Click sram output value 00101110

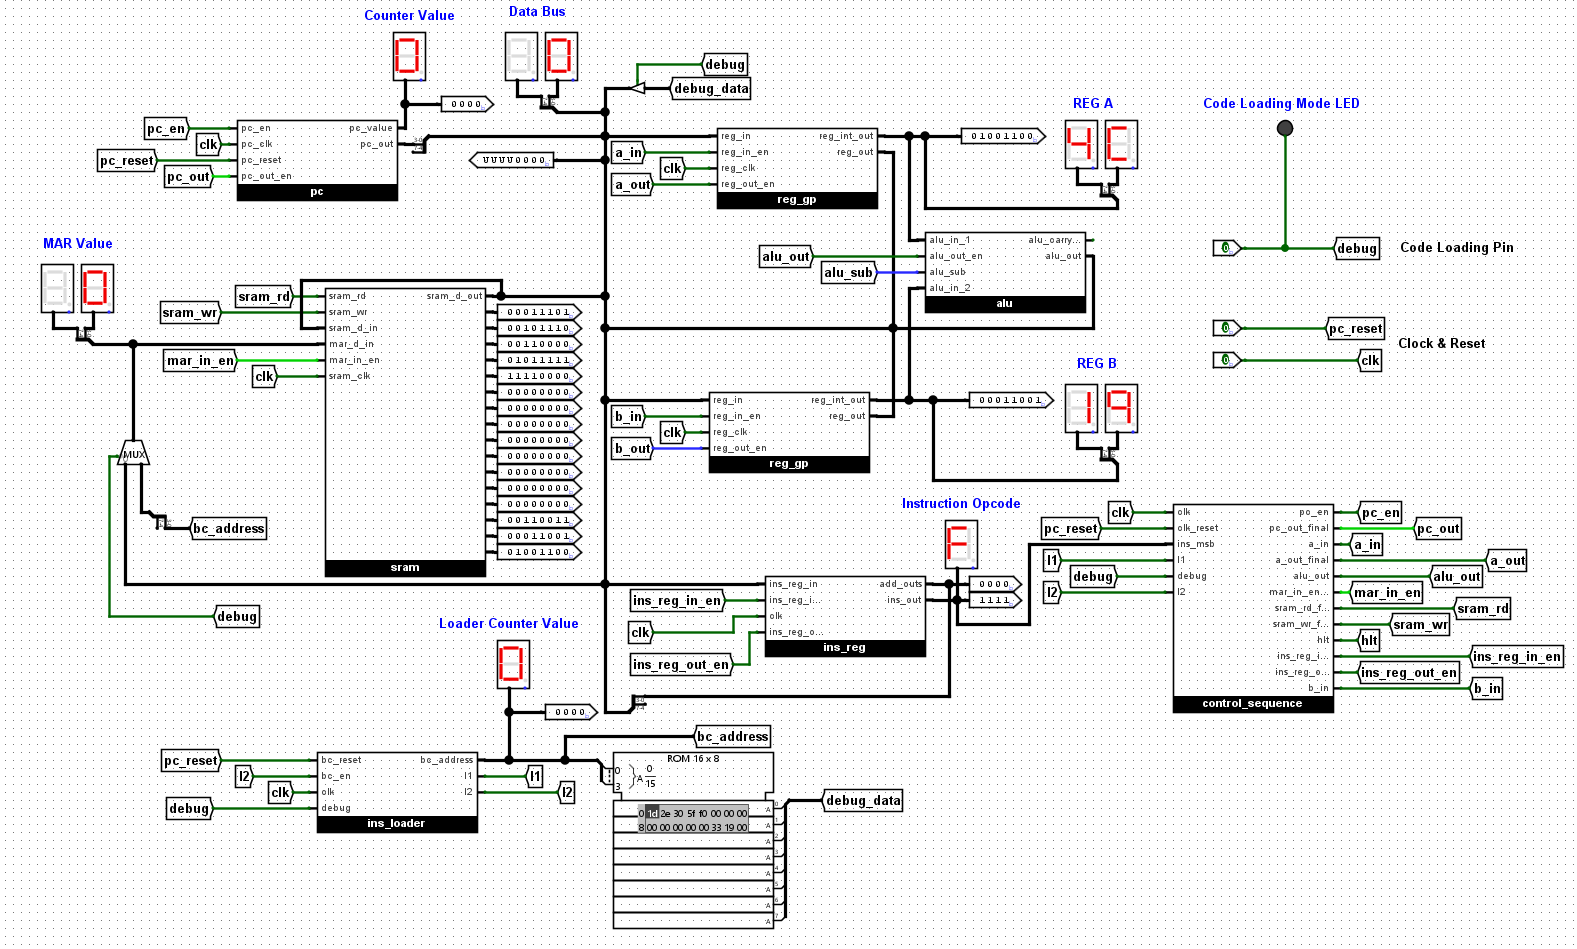point(539,328)
